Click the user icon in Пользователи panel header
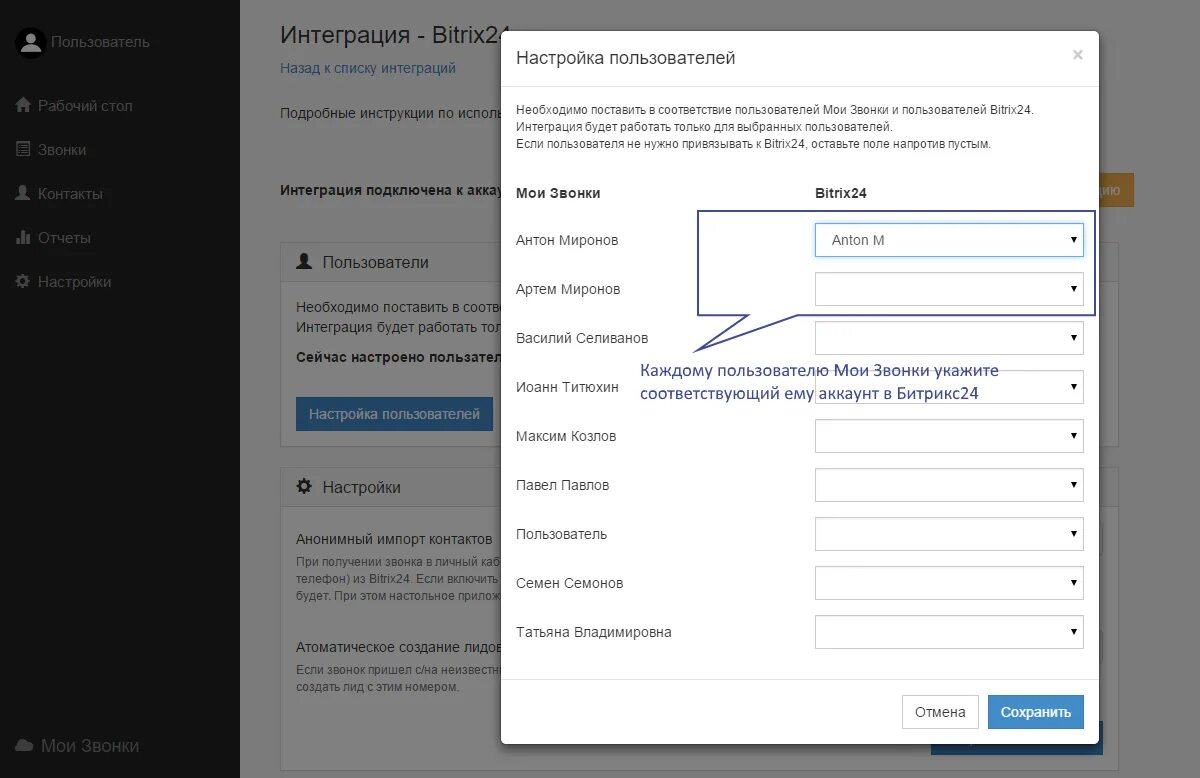This screenshot has height=778, width=1200. [304, 261]
